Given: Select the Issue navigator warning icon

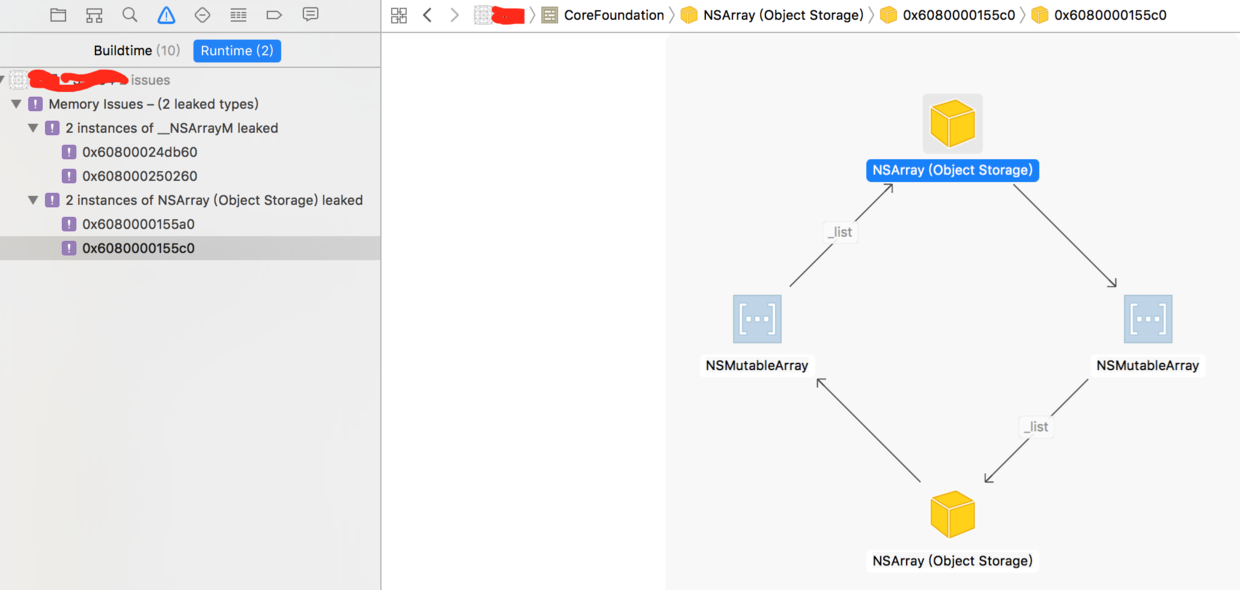Looking at the screenshot, I should point(166,15).
